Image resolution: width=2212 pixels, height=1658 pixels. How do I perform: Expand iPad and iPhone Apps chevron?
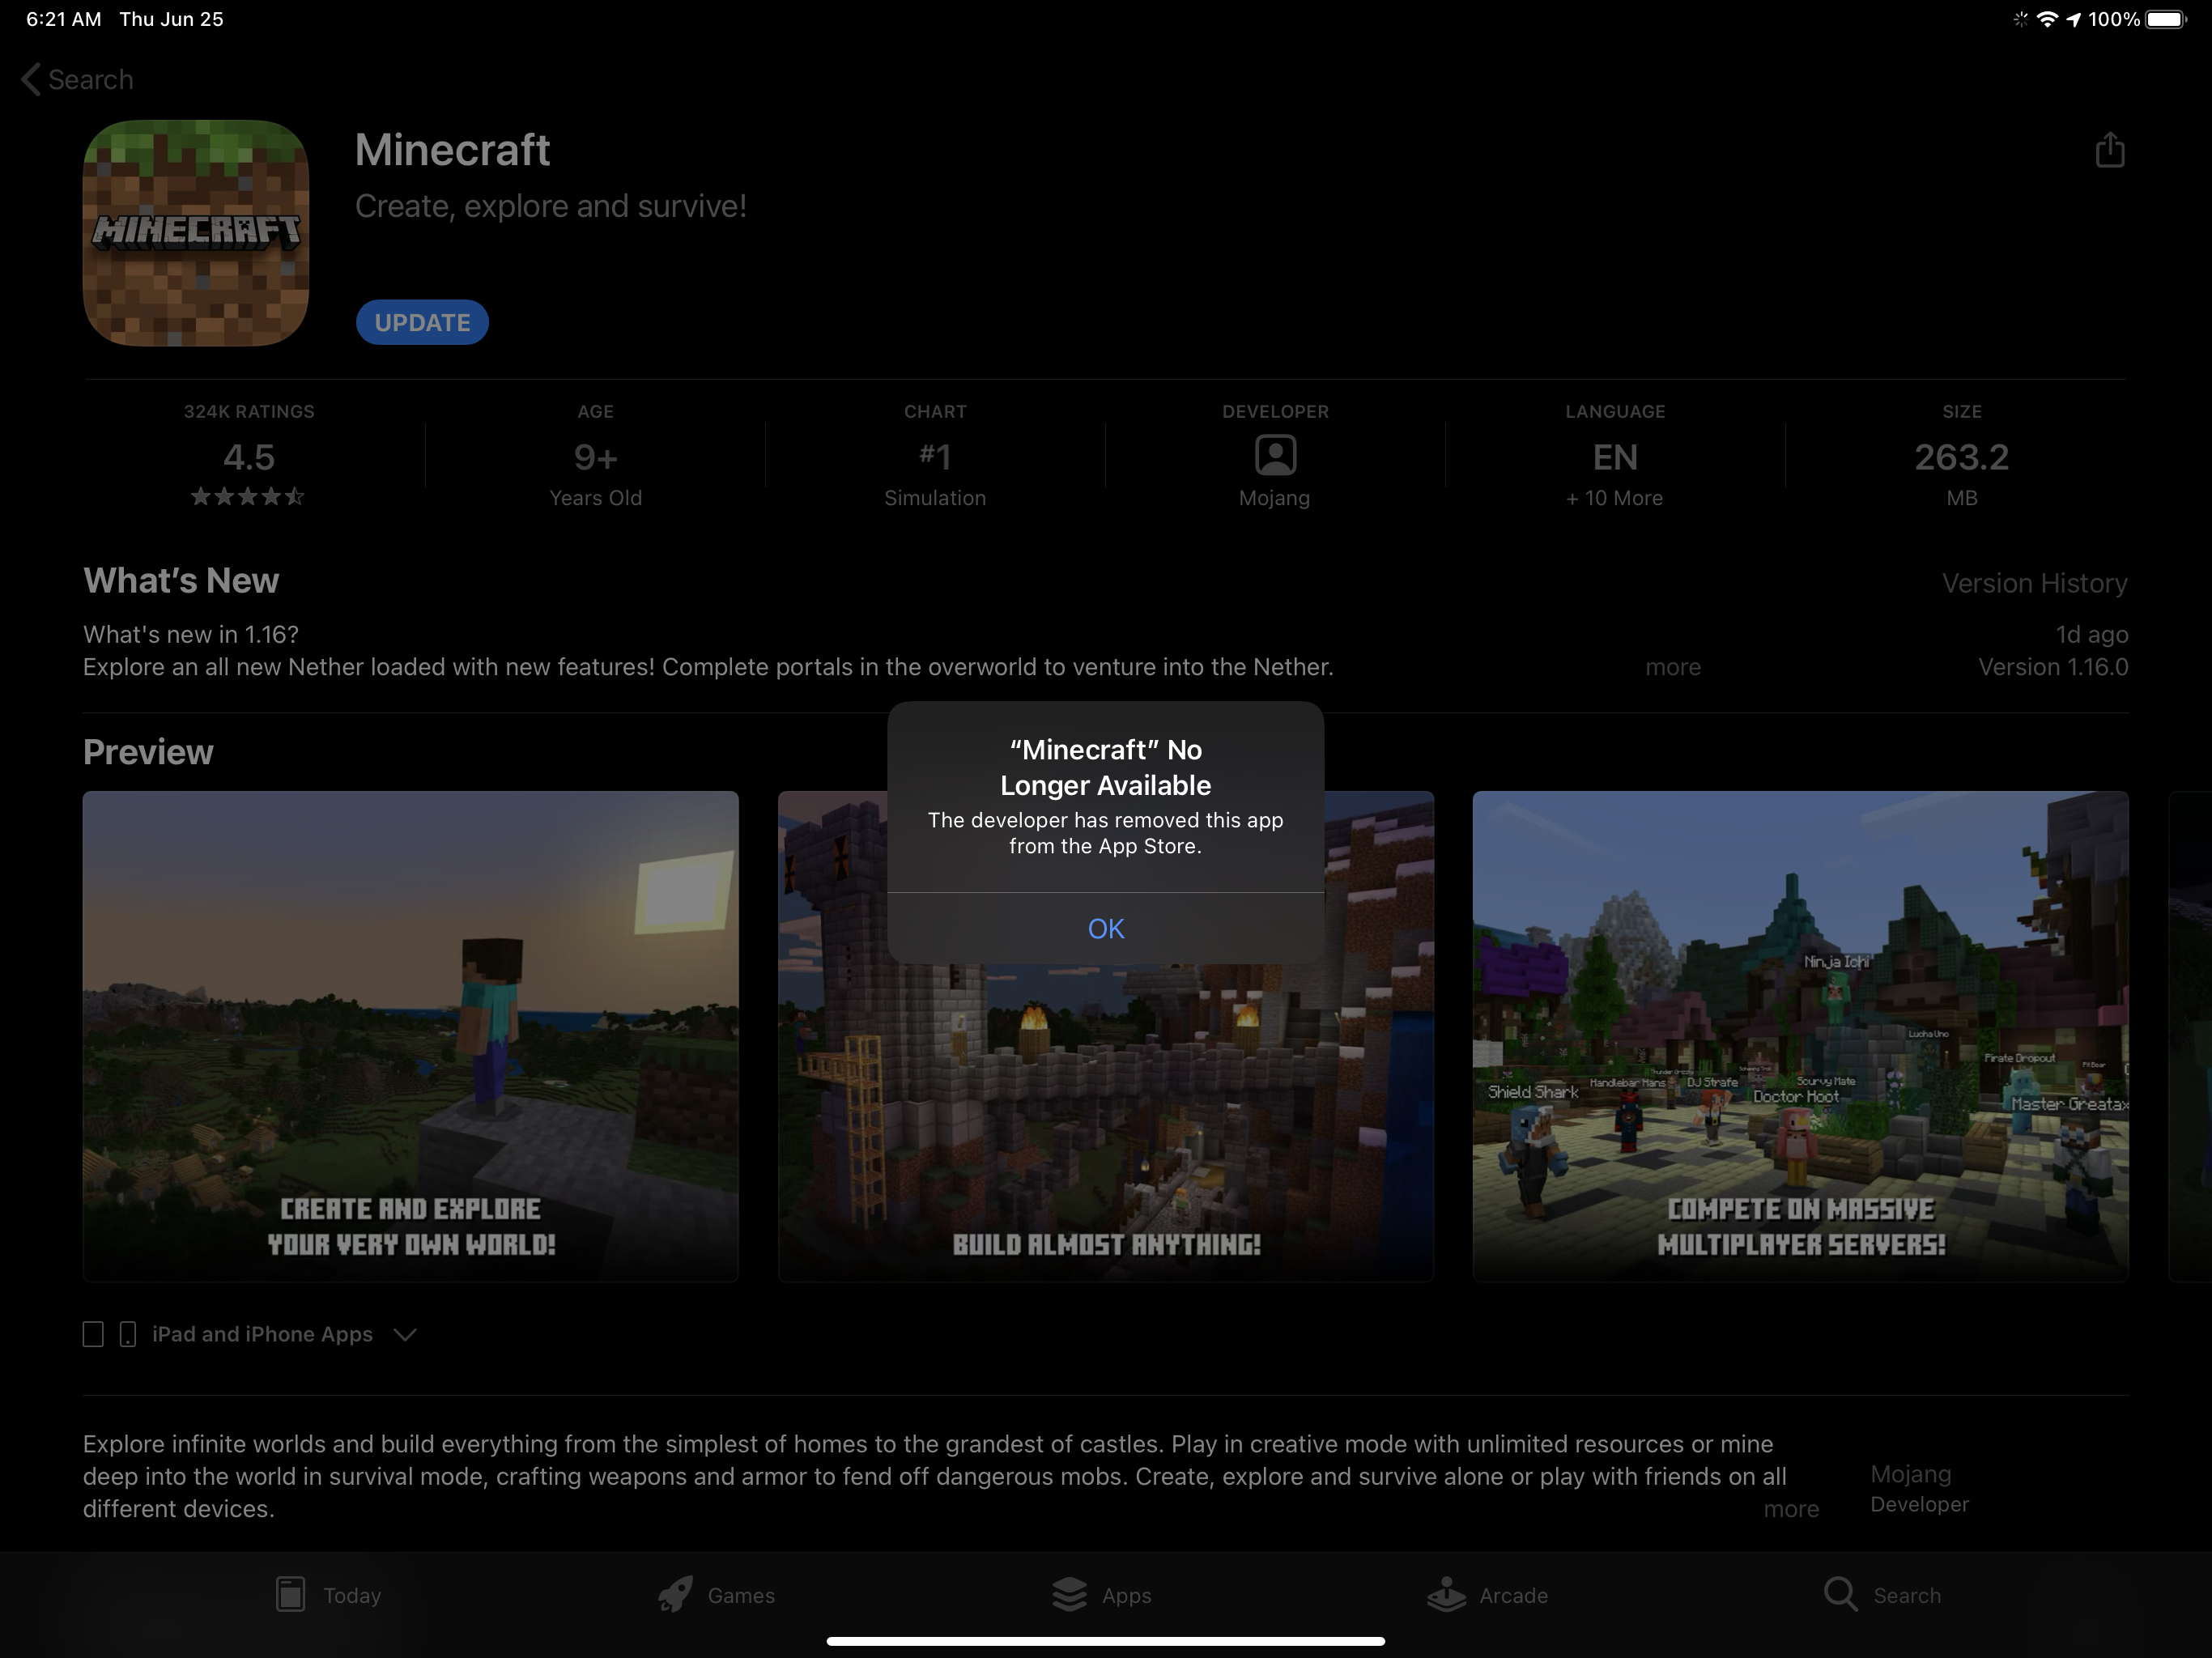[x=405, y=1334]
